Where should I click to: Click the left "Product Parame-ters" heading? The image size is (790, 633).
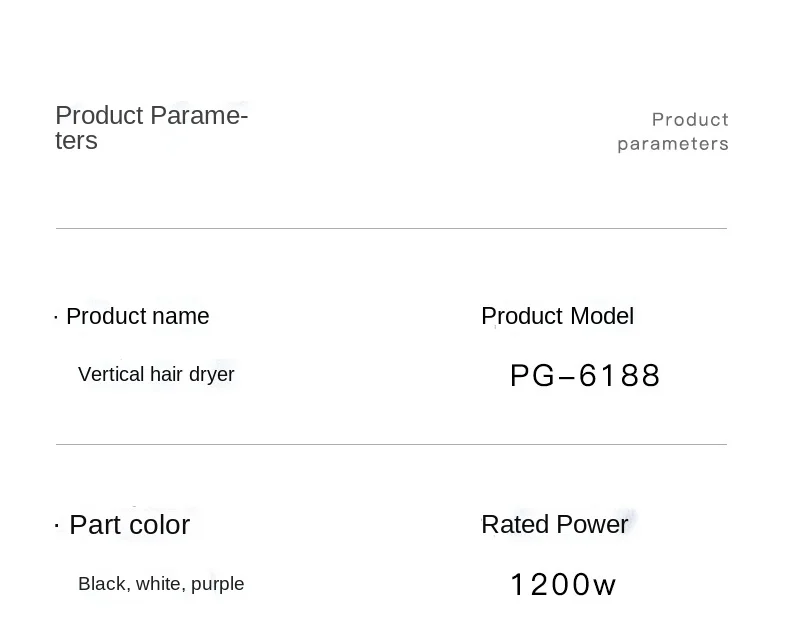[x=151, y=128]
